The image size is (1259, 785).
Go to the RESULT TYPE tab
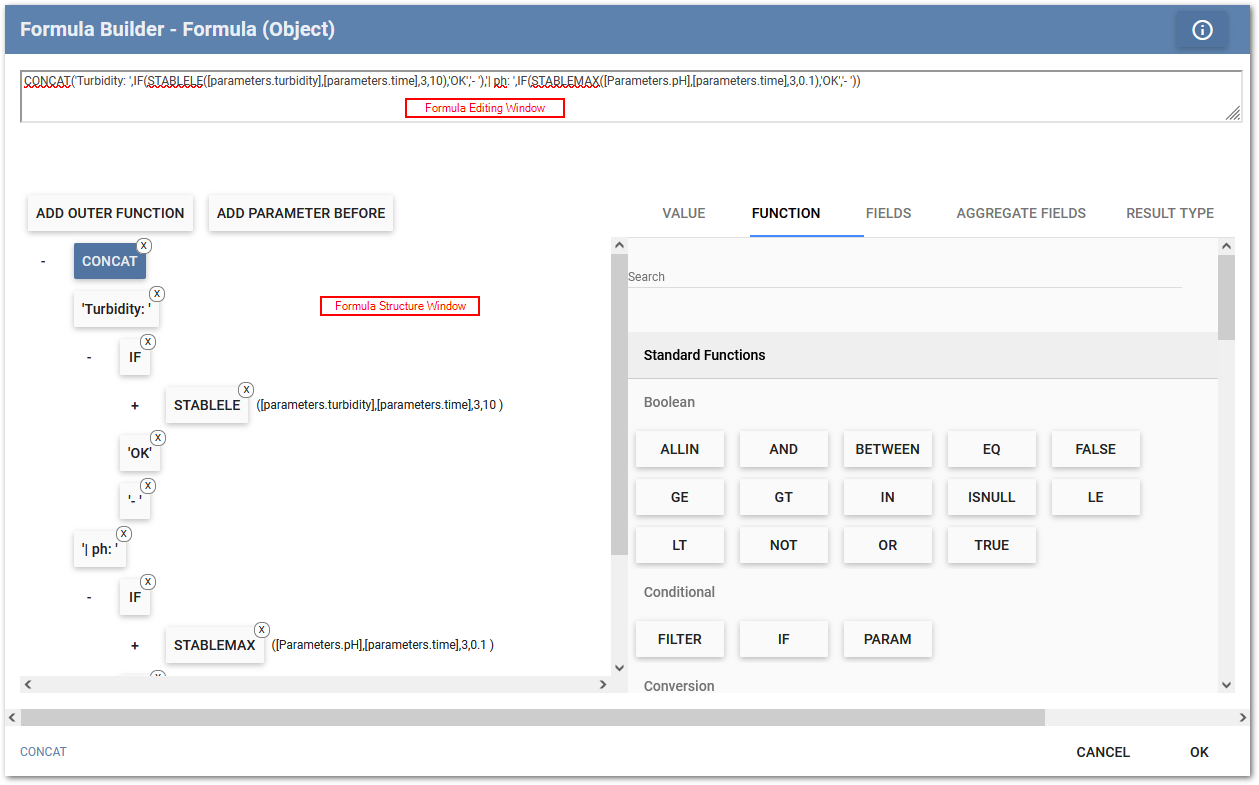click(1170, 213)
